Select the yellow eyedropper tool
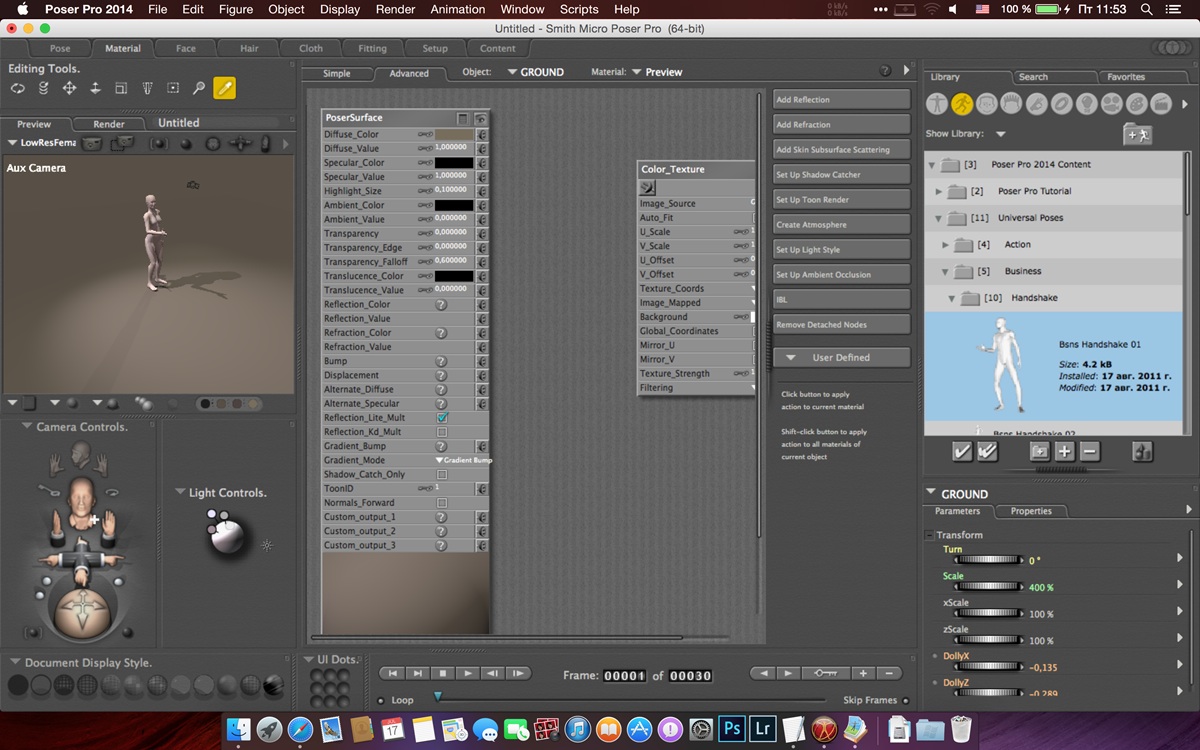The width and height of the screenshot is (1200, 750). 225,89
